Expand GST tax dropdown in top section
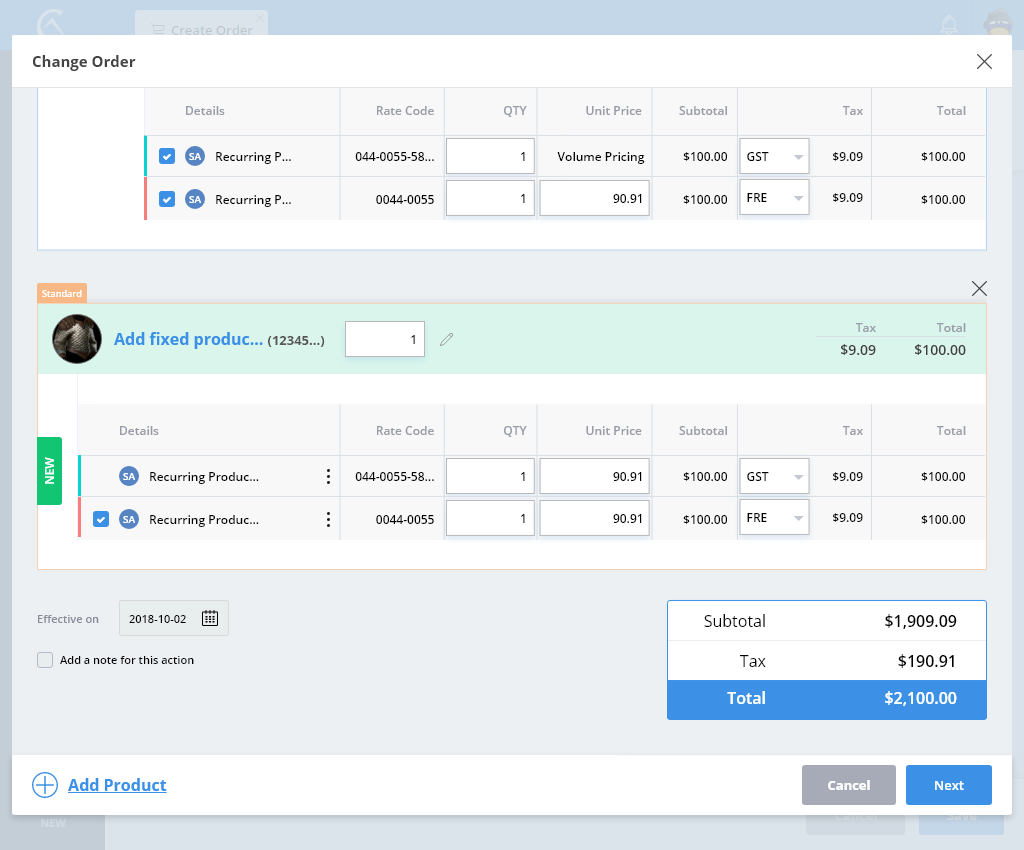This screenshot has width=1024, height=850. point(775,157)
